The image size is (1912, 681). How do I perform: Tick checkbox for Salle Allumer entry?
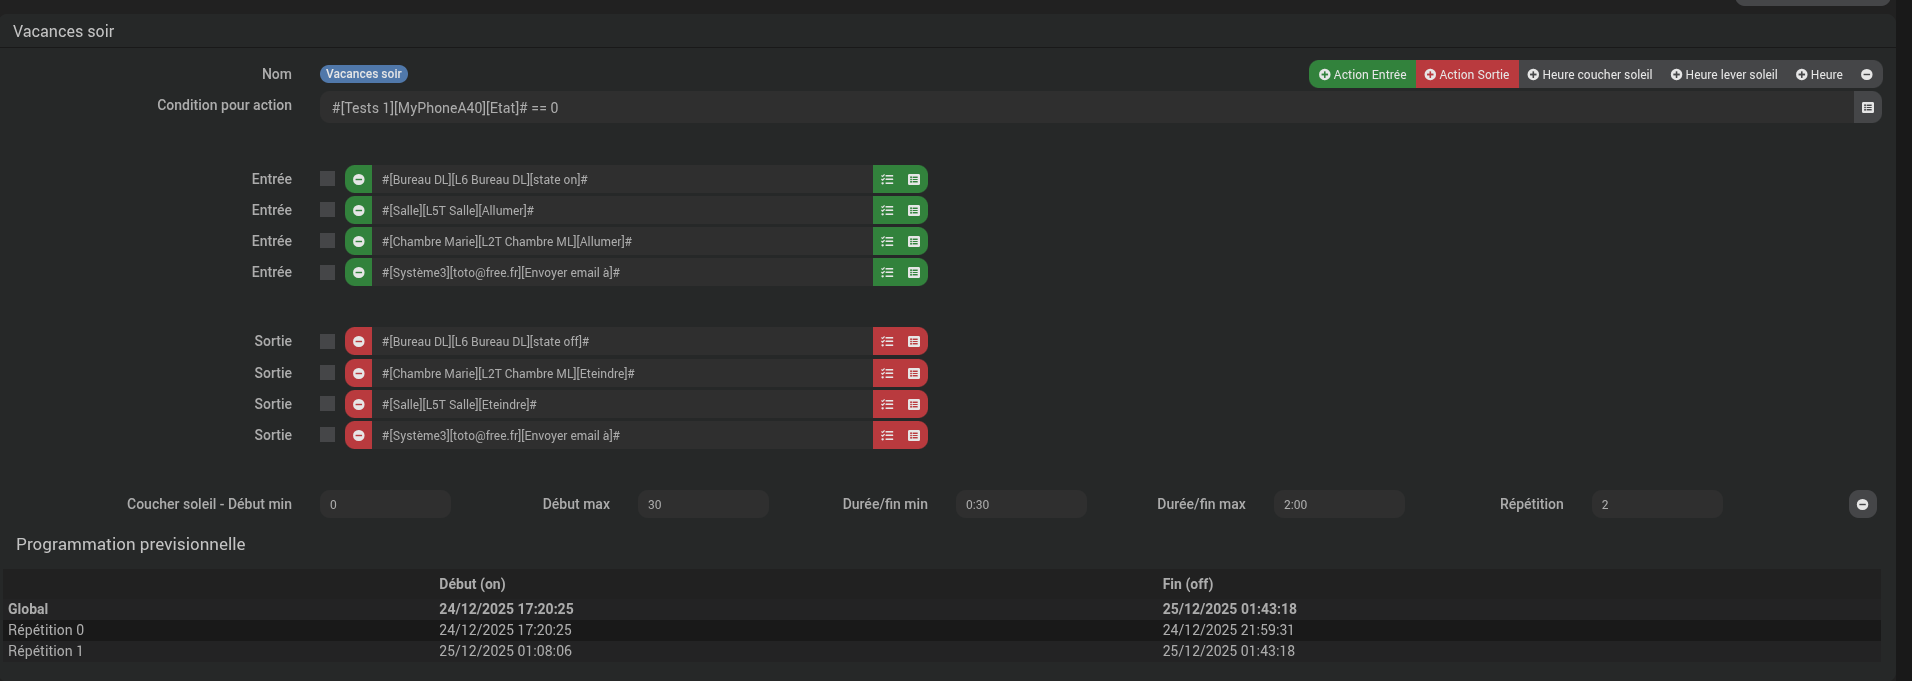tap(327, 209)
